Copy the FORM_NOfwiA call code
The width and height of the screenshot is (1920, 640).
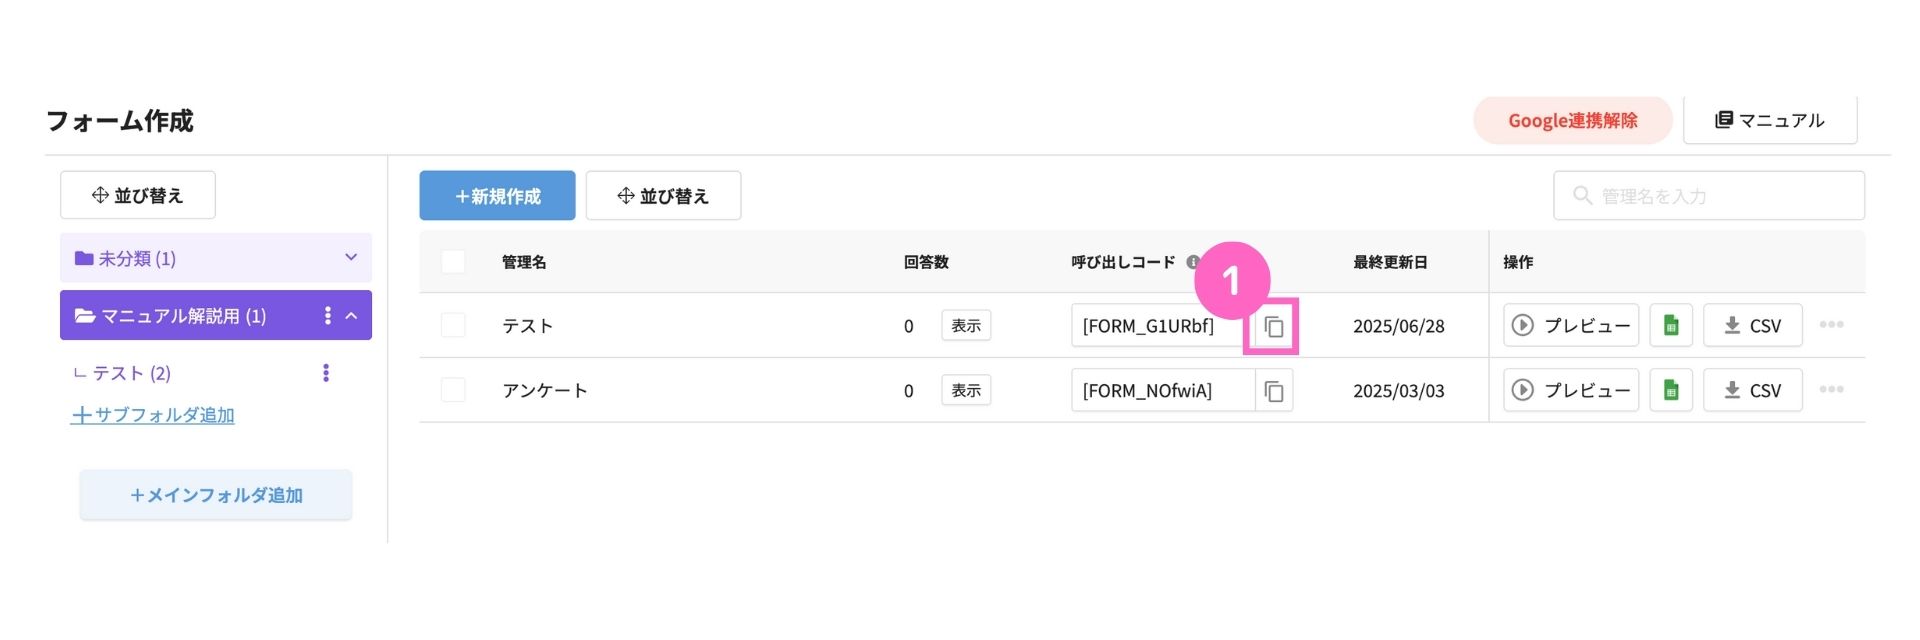[x=1273, y=391]
